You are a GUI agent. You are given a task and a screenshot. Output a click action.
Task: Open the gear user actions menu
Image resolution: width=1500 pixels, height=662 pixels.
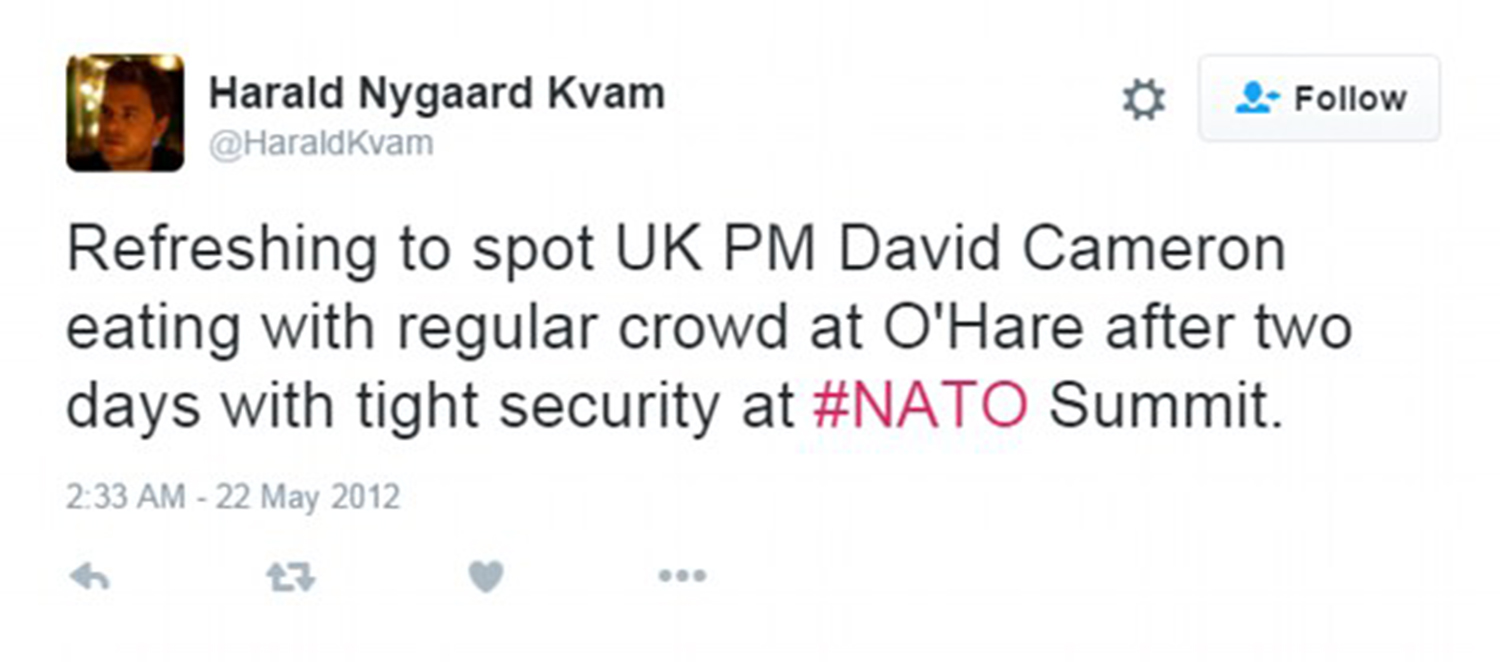tap(1144, 100)
